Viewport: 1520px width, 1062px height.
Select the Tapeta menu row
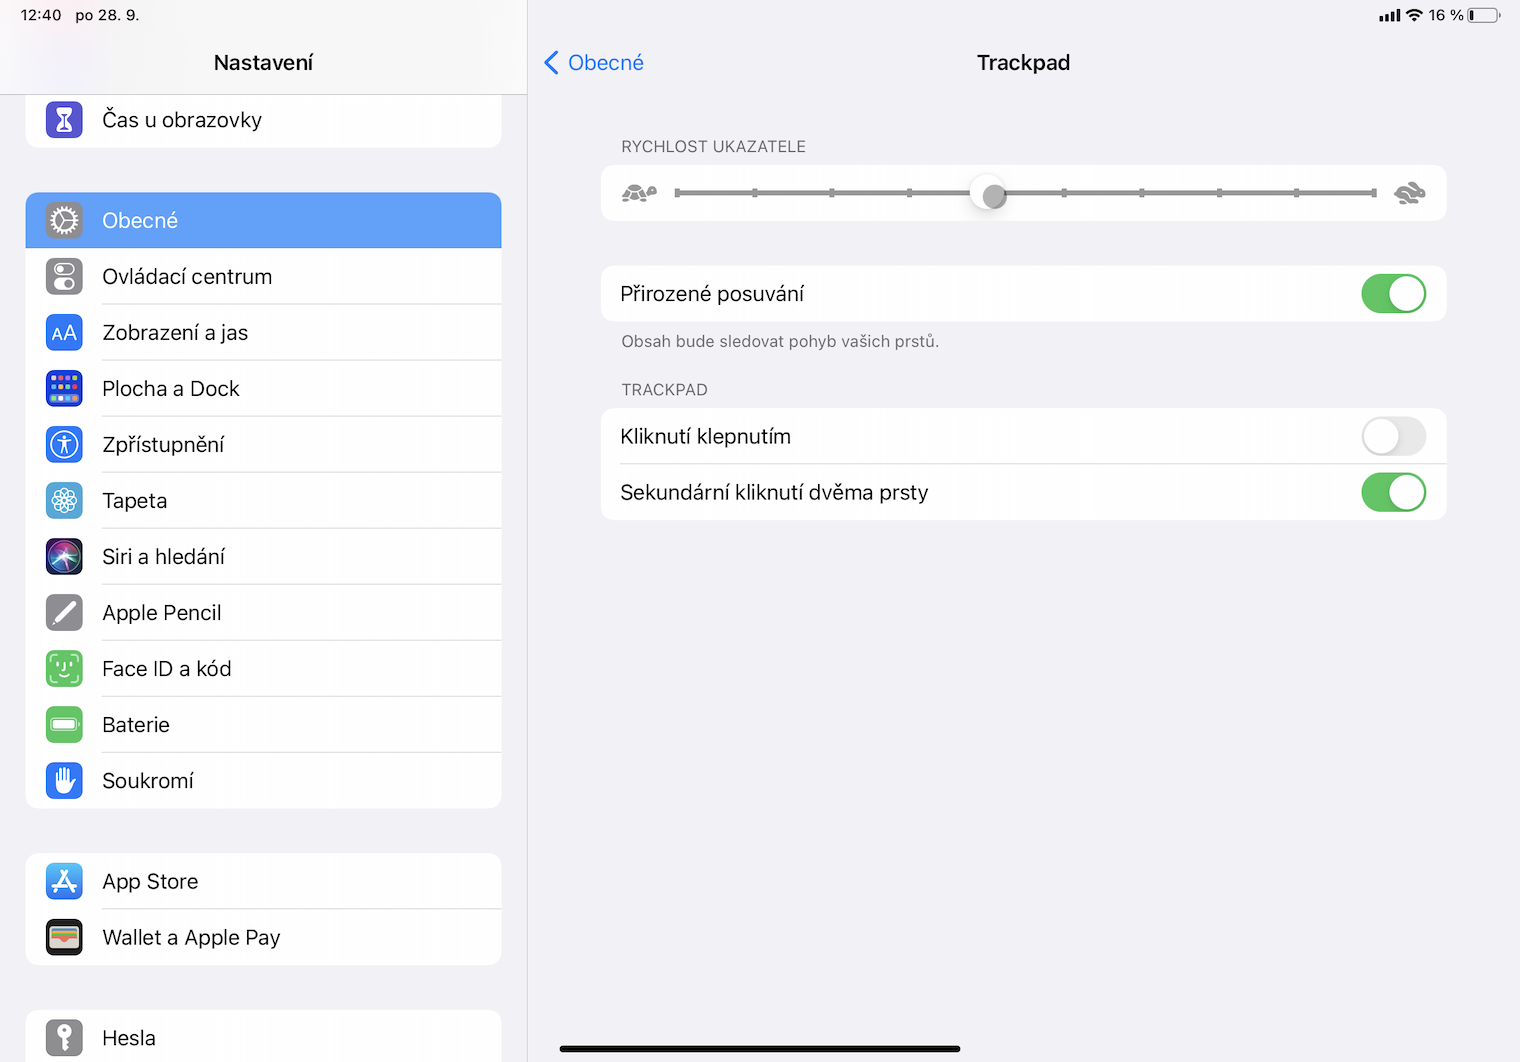coord(263,501)
